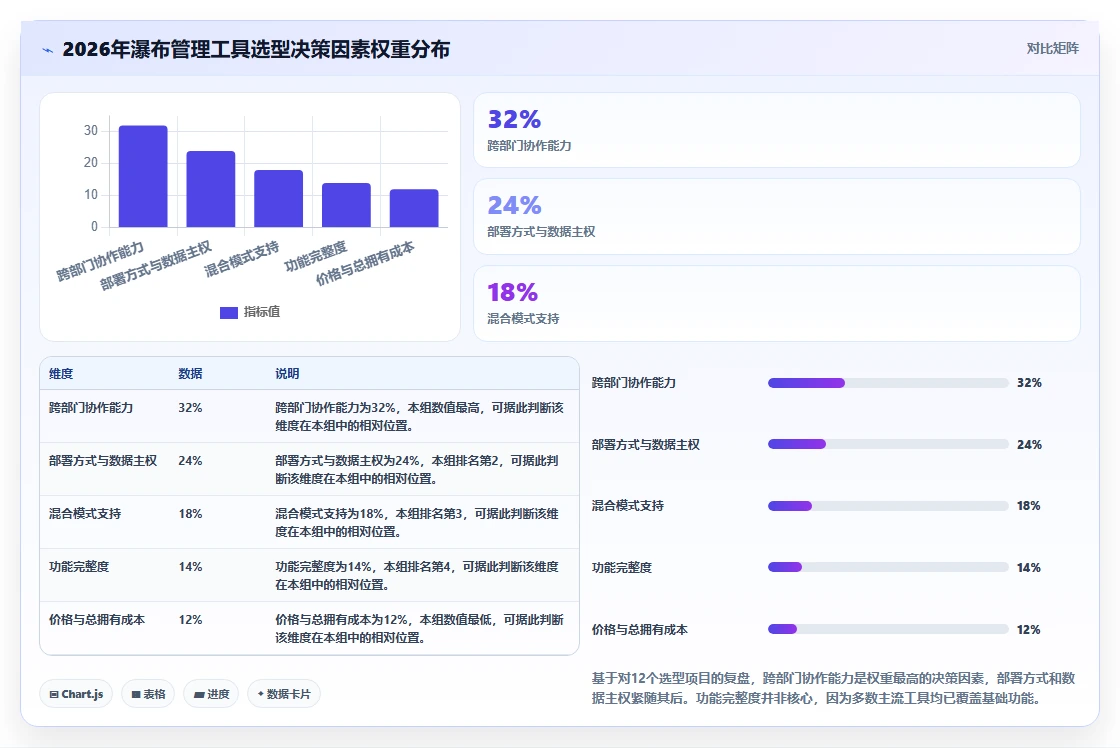Click the y-axis tick label 10
Viewport: 1120px width, 748px height.
click(x=91, y=194)
